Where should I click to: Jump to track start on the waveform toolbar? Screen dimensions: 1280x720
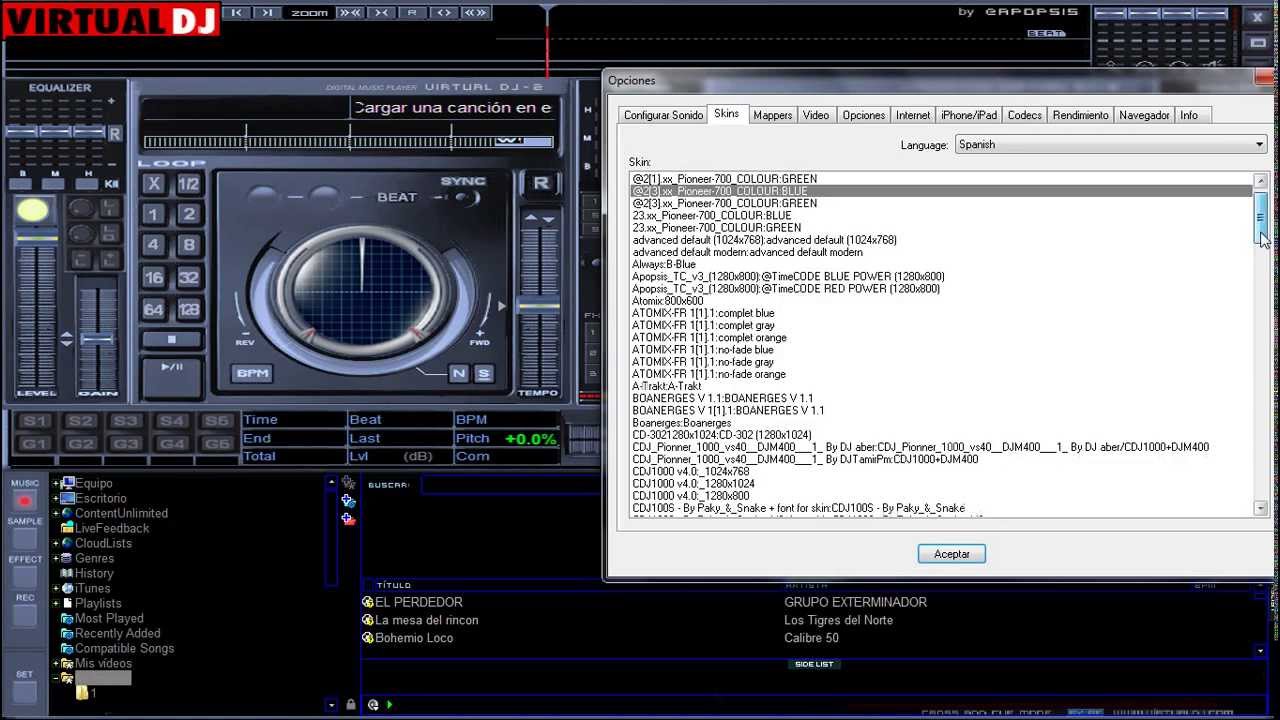(x=237, y=12)
